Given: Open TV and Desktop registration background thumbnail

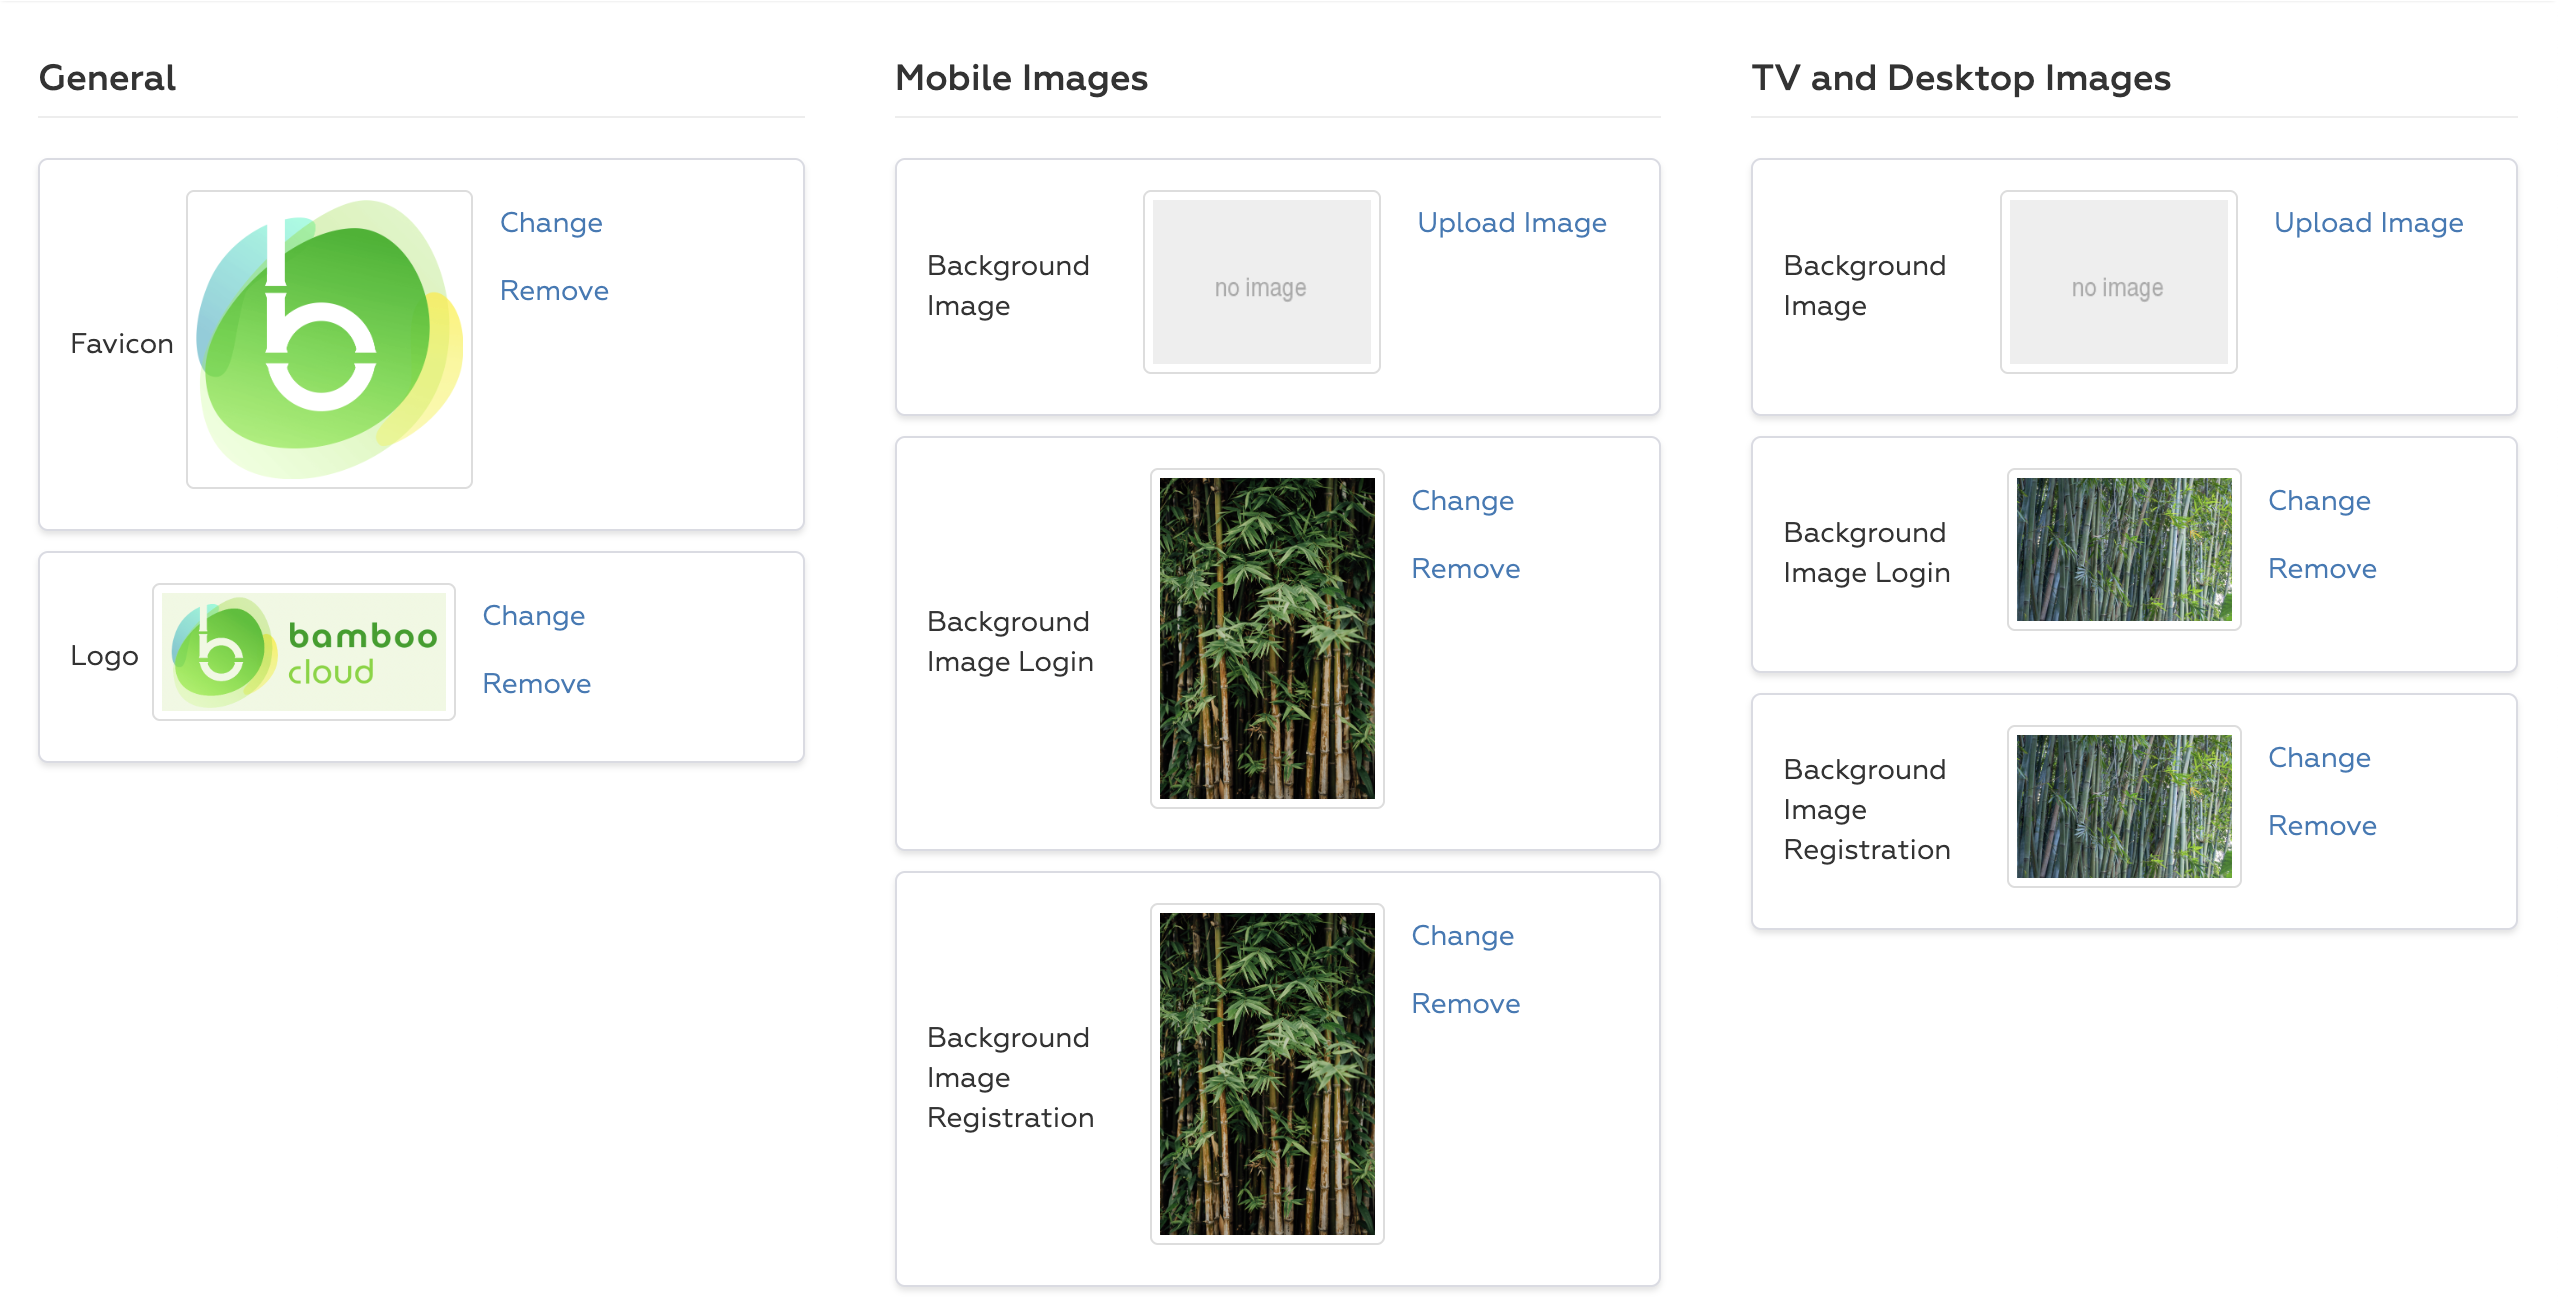Looking at the screenshot, I should coord(2124,806).
